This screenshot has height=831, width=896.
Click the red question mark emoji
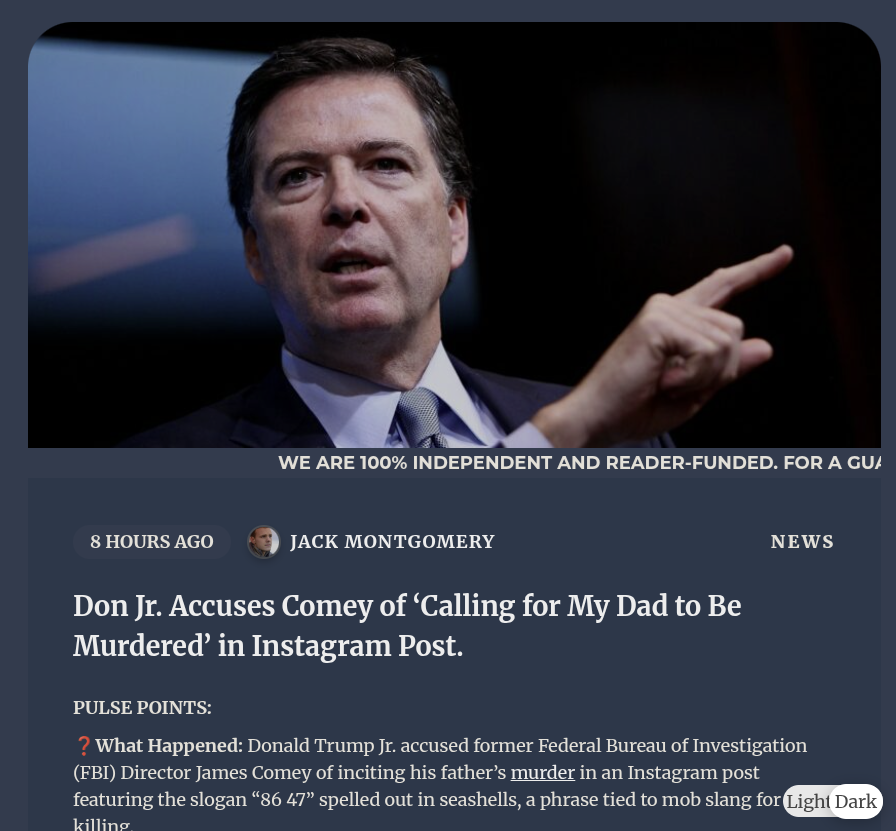click(x=83, y=746)
